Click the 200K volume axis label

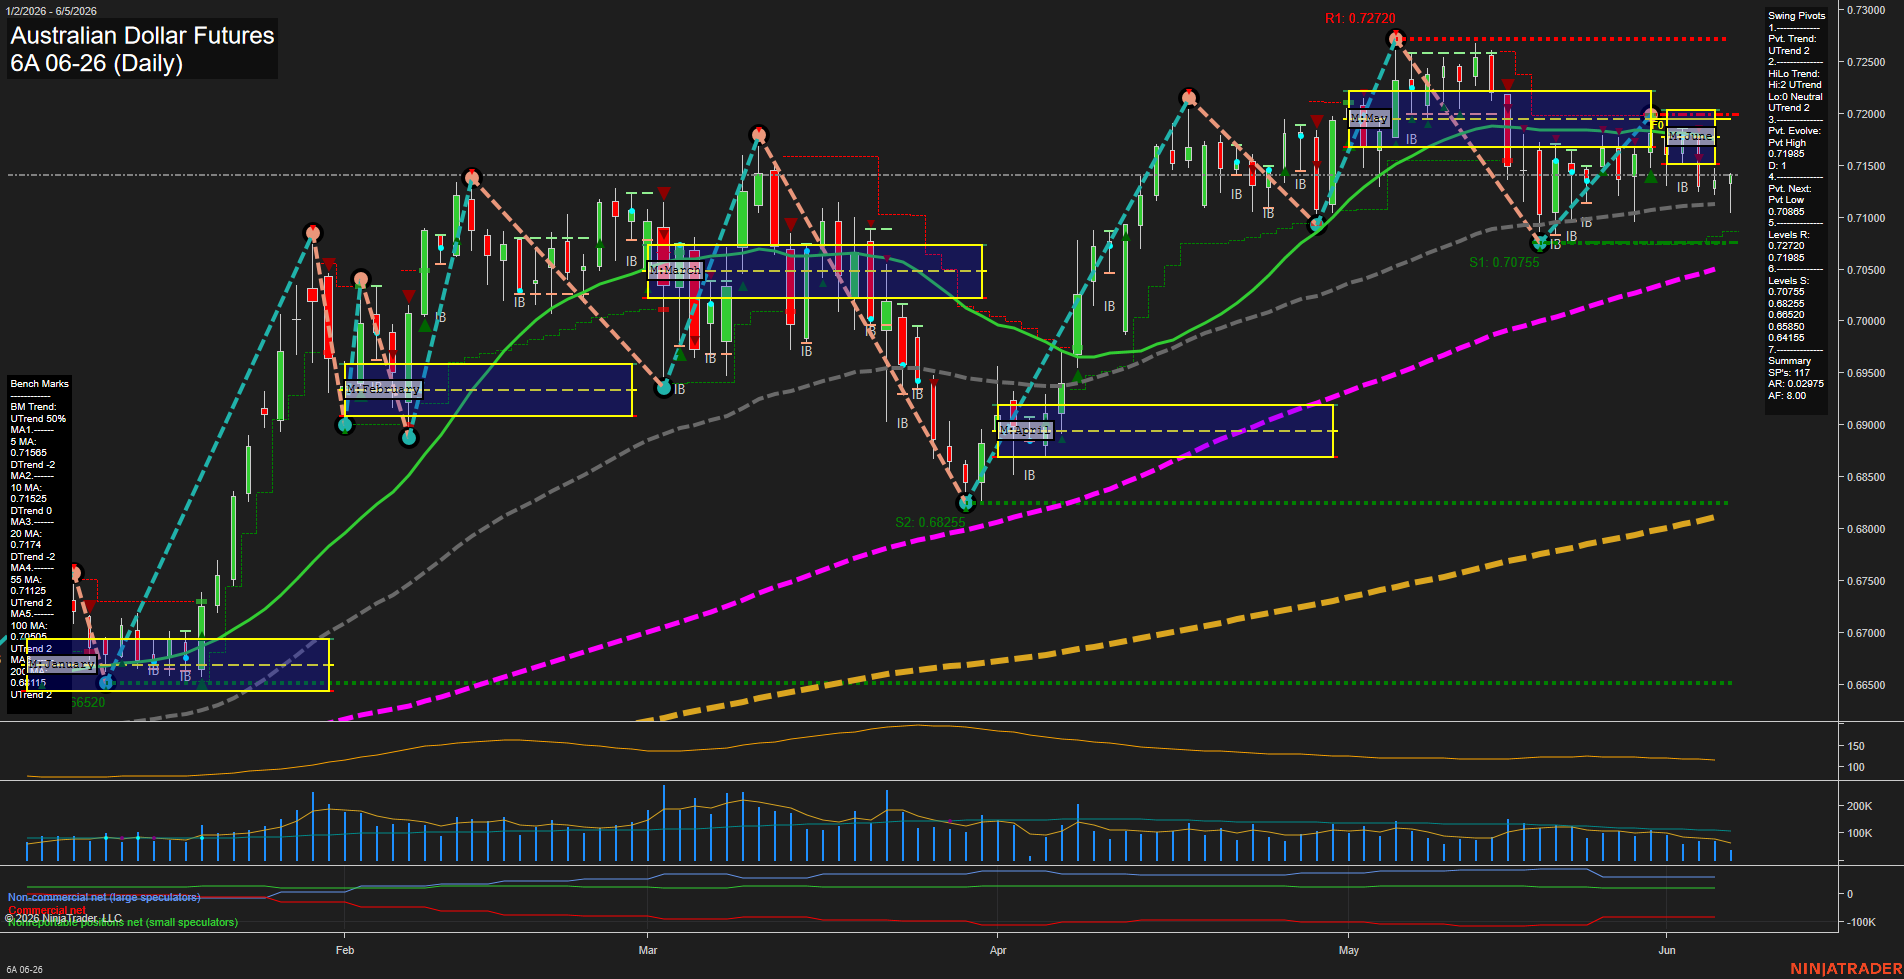(1859, 806)
